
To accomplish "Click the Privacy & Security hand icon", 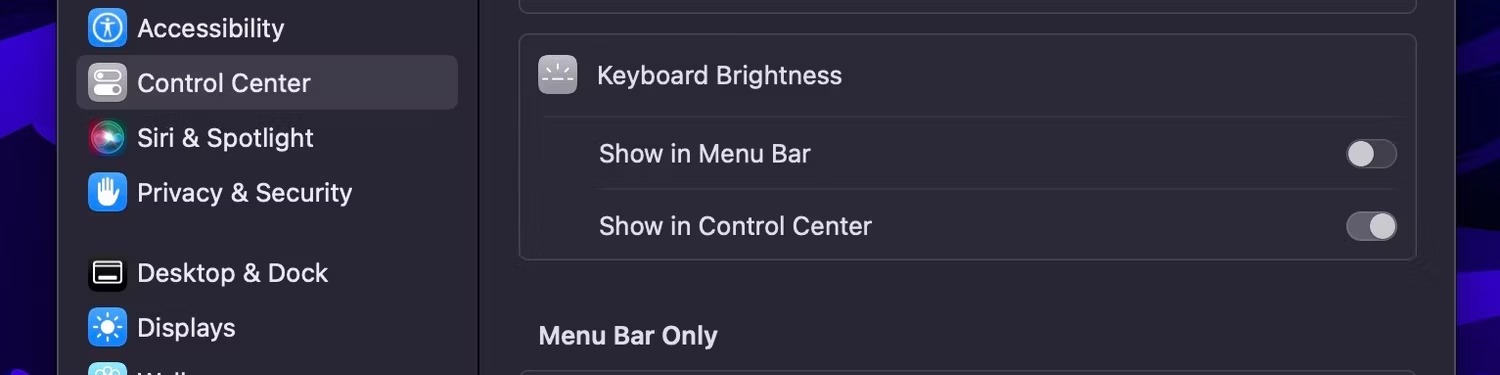I will [x=107, y=192].
